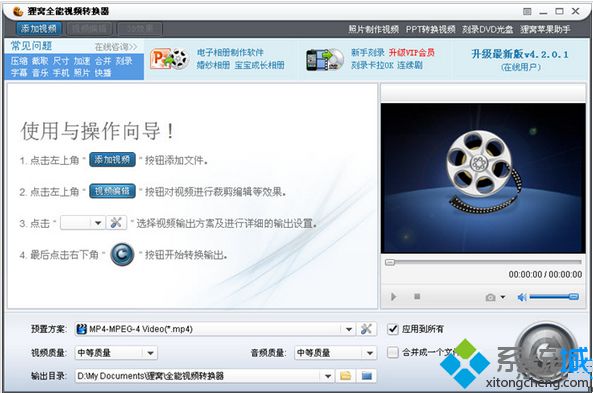This screenshot has width=593, height=393.
Task: Click the film reel preview image
Action: [483, 178]
